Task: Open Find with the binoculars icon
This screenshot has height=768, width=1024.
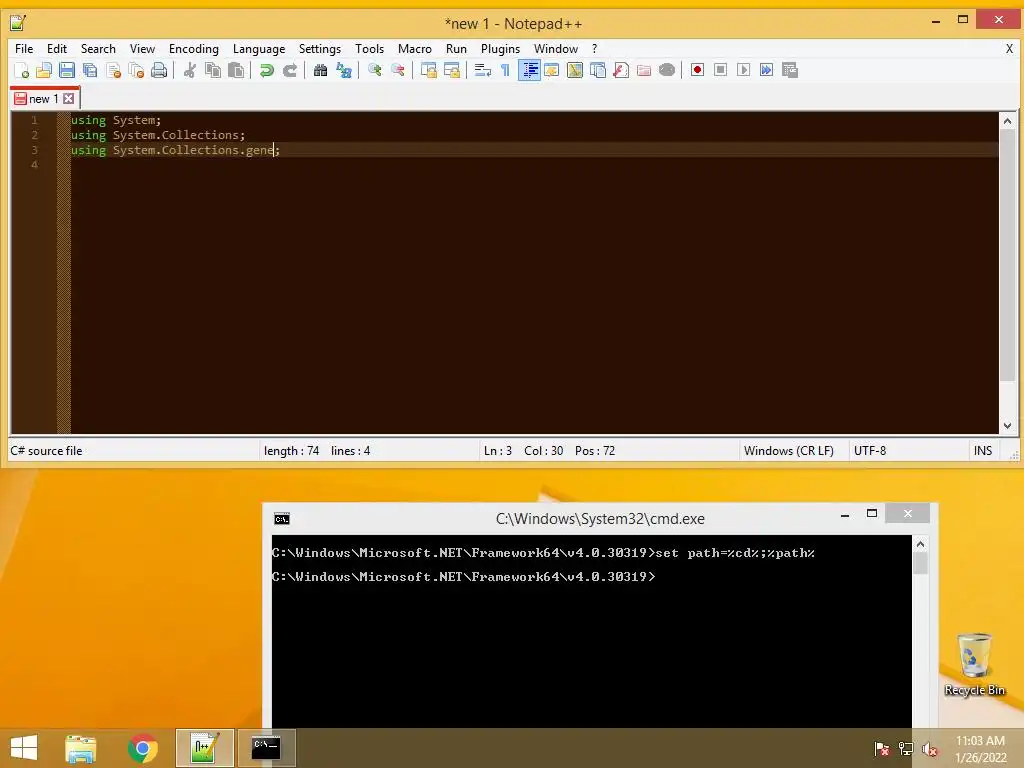Action: pyautogui.click(x=320, y=71)
